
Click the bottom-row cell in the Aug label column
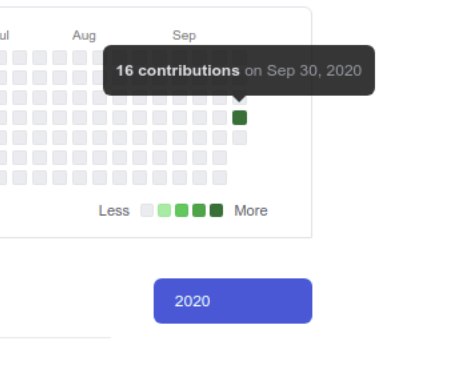[x=80, y=178]
